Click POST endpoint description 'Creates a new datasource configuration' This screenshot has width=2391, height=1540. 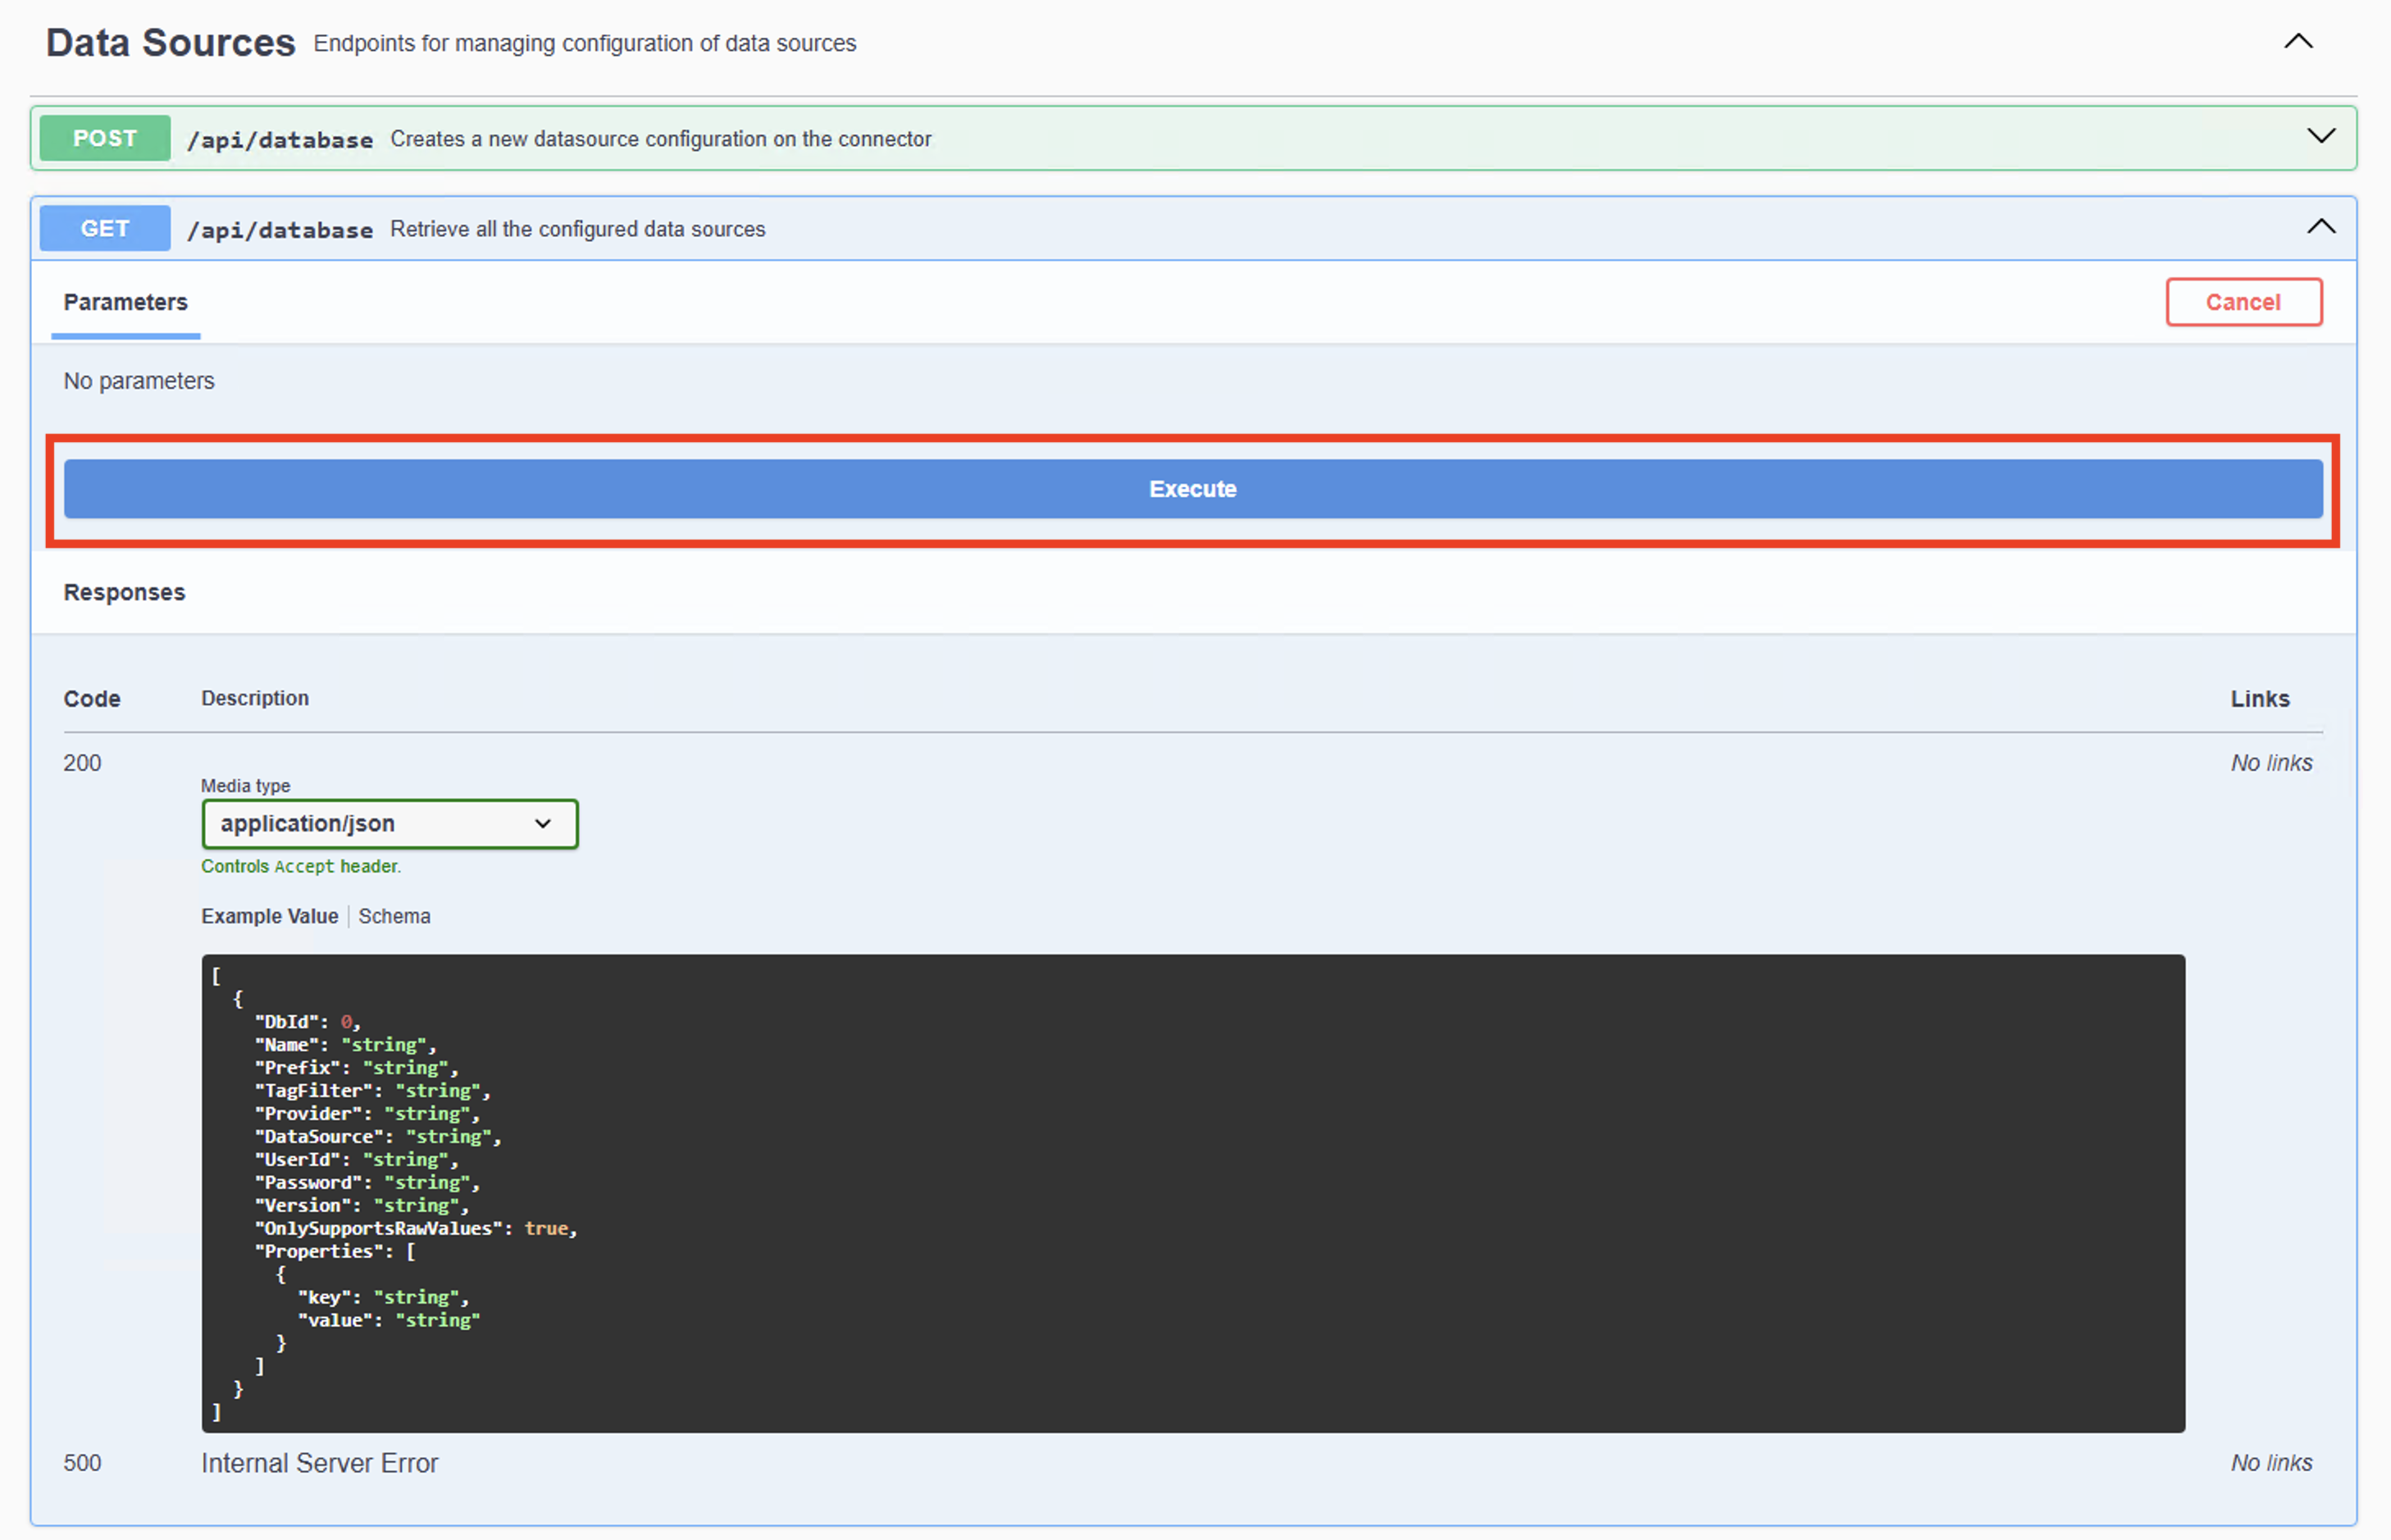661,139
